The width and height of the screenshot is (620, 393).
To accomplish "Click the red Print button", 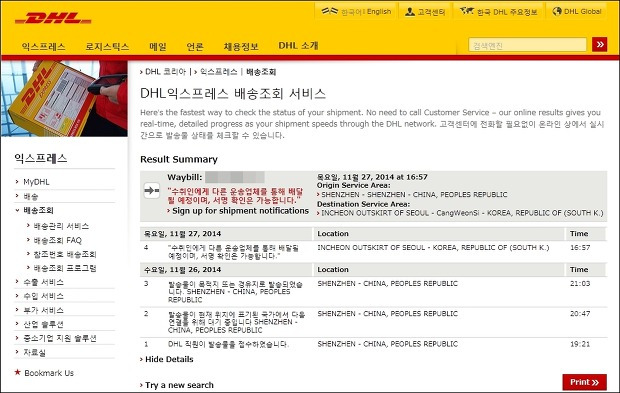I will click(x=584, y=382).
